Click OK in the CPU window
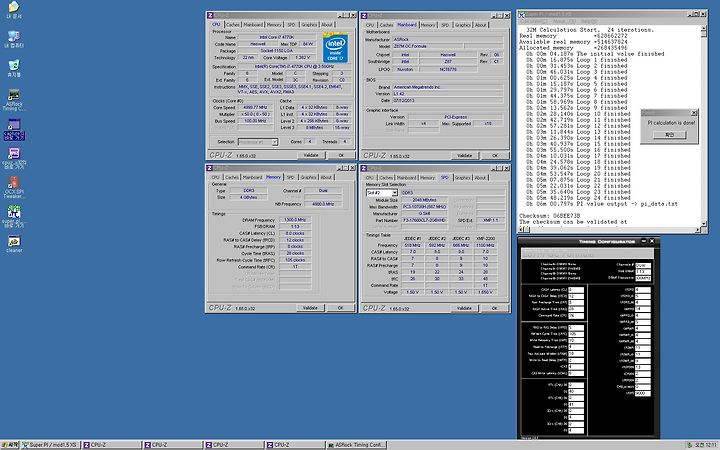720x450 pixels. (341, 155)
